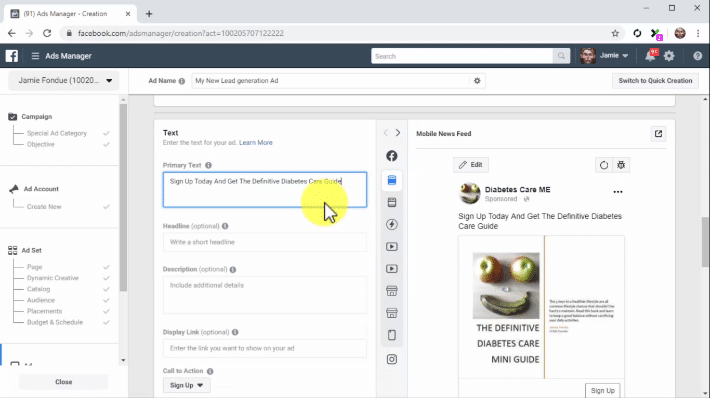Open the ad post three-dots menu
710x398 pixels.
[x=618, y=192]
